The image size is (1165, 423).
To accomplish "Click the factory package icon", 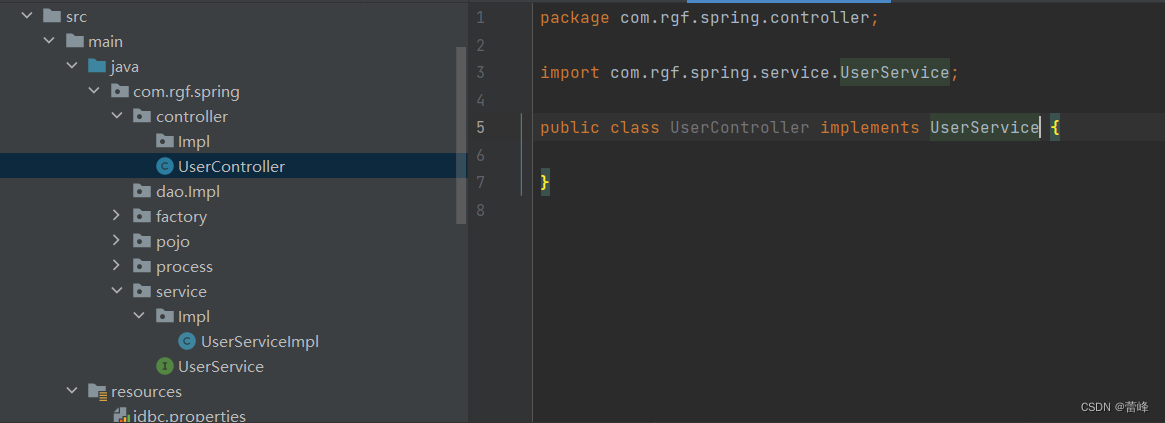I will click(142, 216).
